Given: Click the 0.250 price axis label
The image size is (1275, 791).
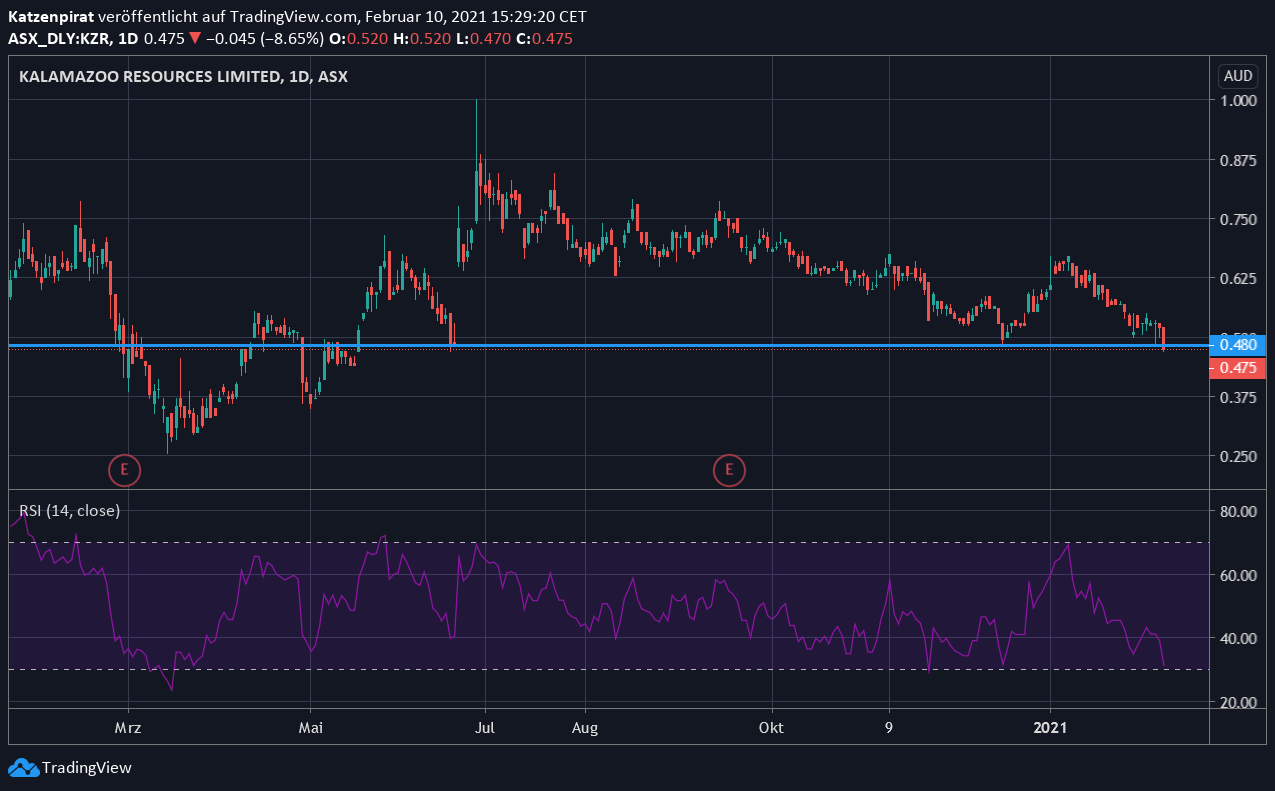Looking at the screenshot, I should pos(1237,456).
